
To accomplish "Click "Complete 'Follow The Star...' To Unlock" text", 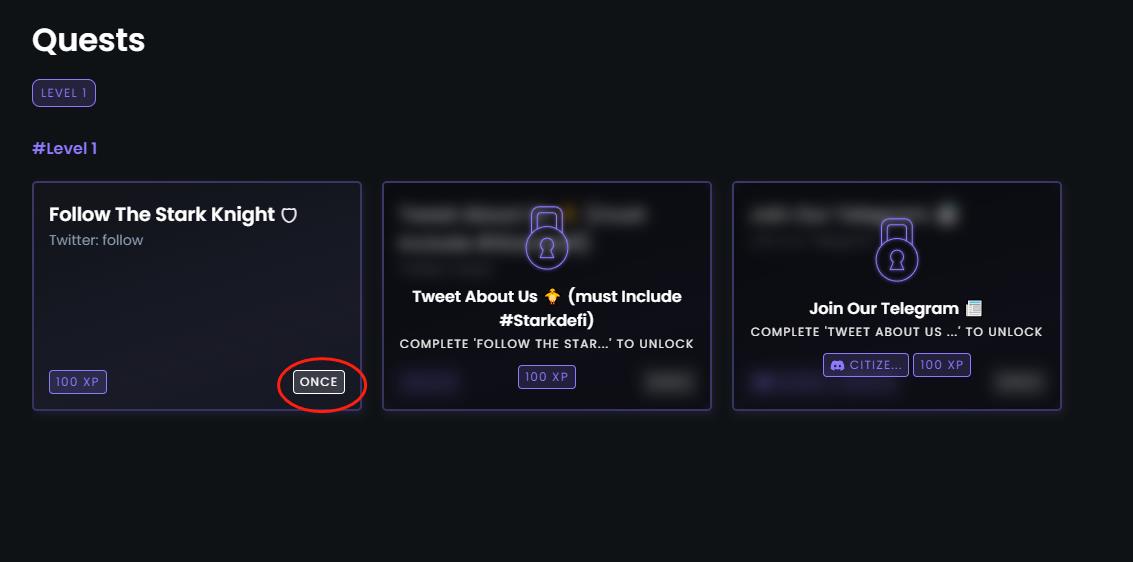I will coord(546,344).
